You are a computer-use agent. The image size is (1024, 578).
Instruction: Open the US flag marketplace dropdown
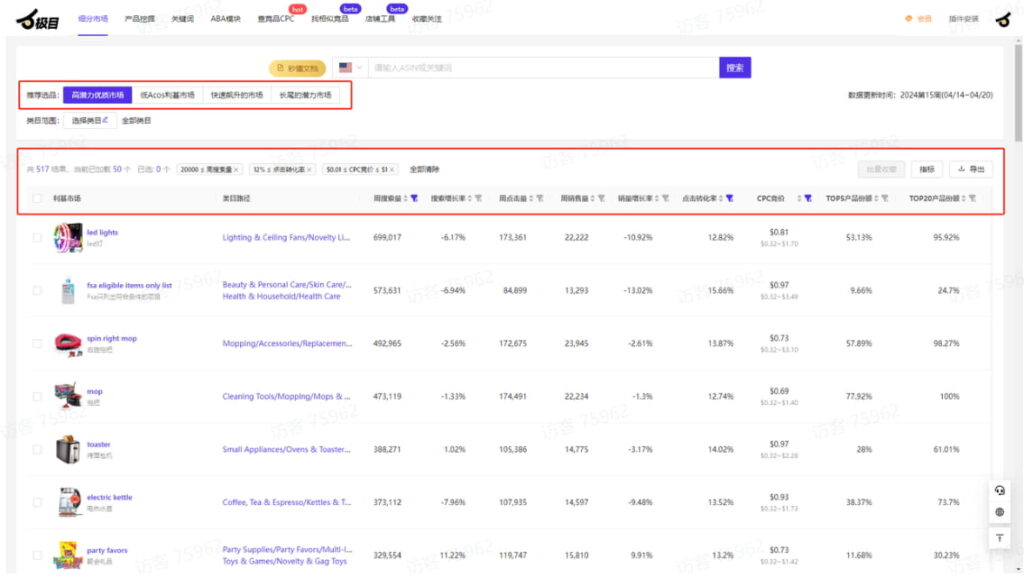(x=350, y=68)
